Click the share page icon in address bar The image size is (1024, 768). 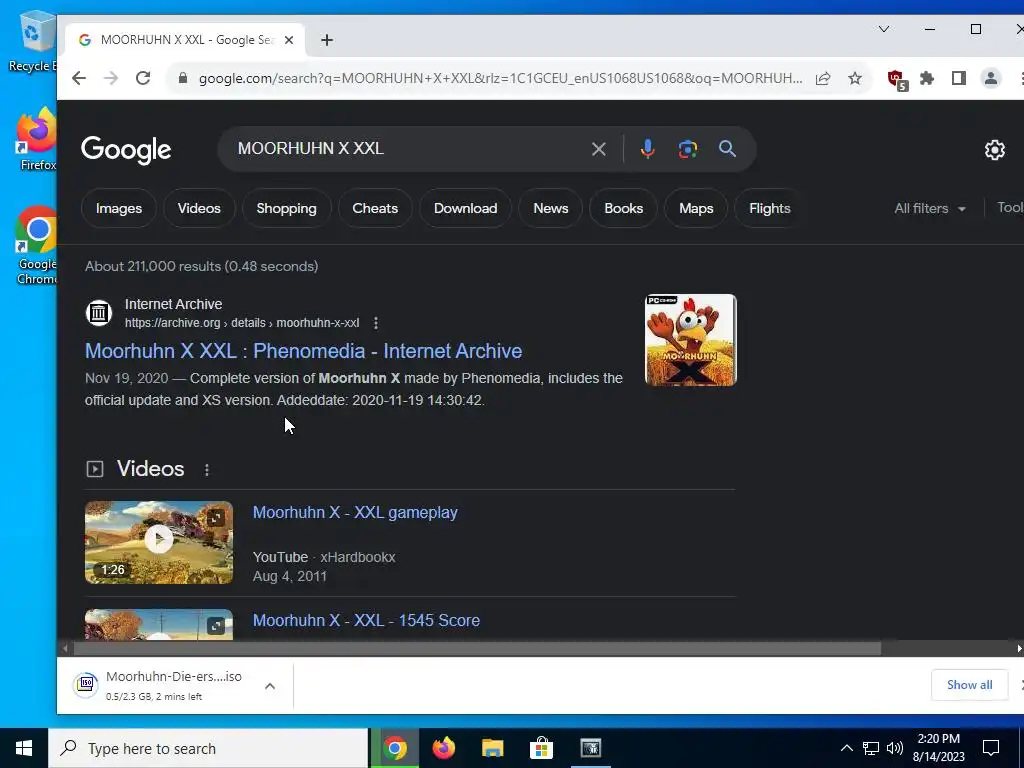pyautogui.click(x=823, y=78)
